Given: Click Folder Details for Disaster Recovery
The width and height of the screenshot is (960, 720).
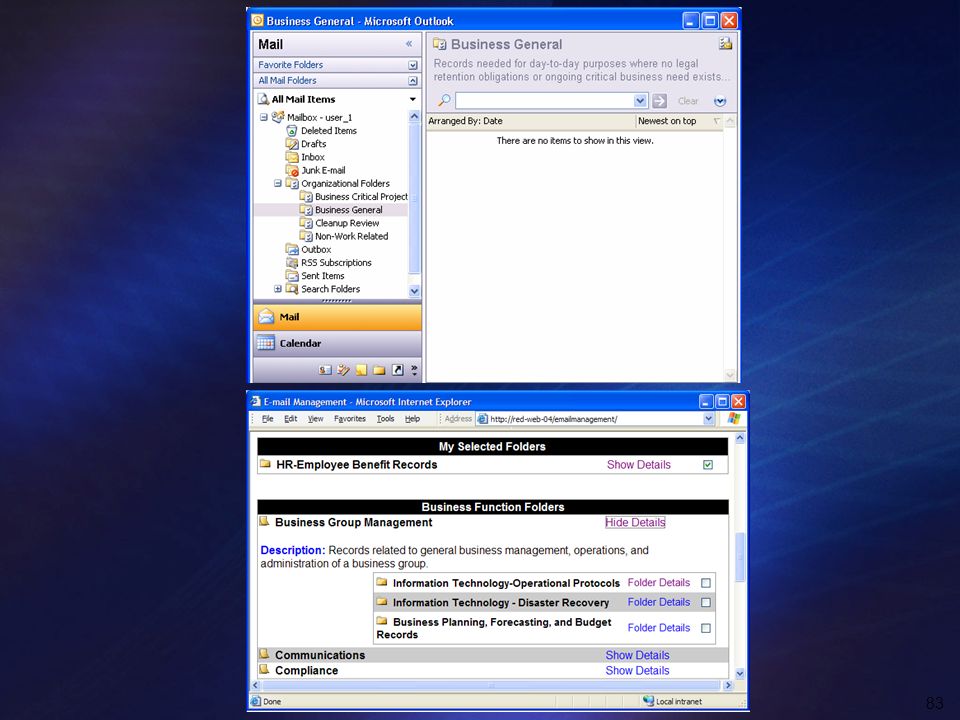Looking at the screenshot, I should (x=659, y=602).
